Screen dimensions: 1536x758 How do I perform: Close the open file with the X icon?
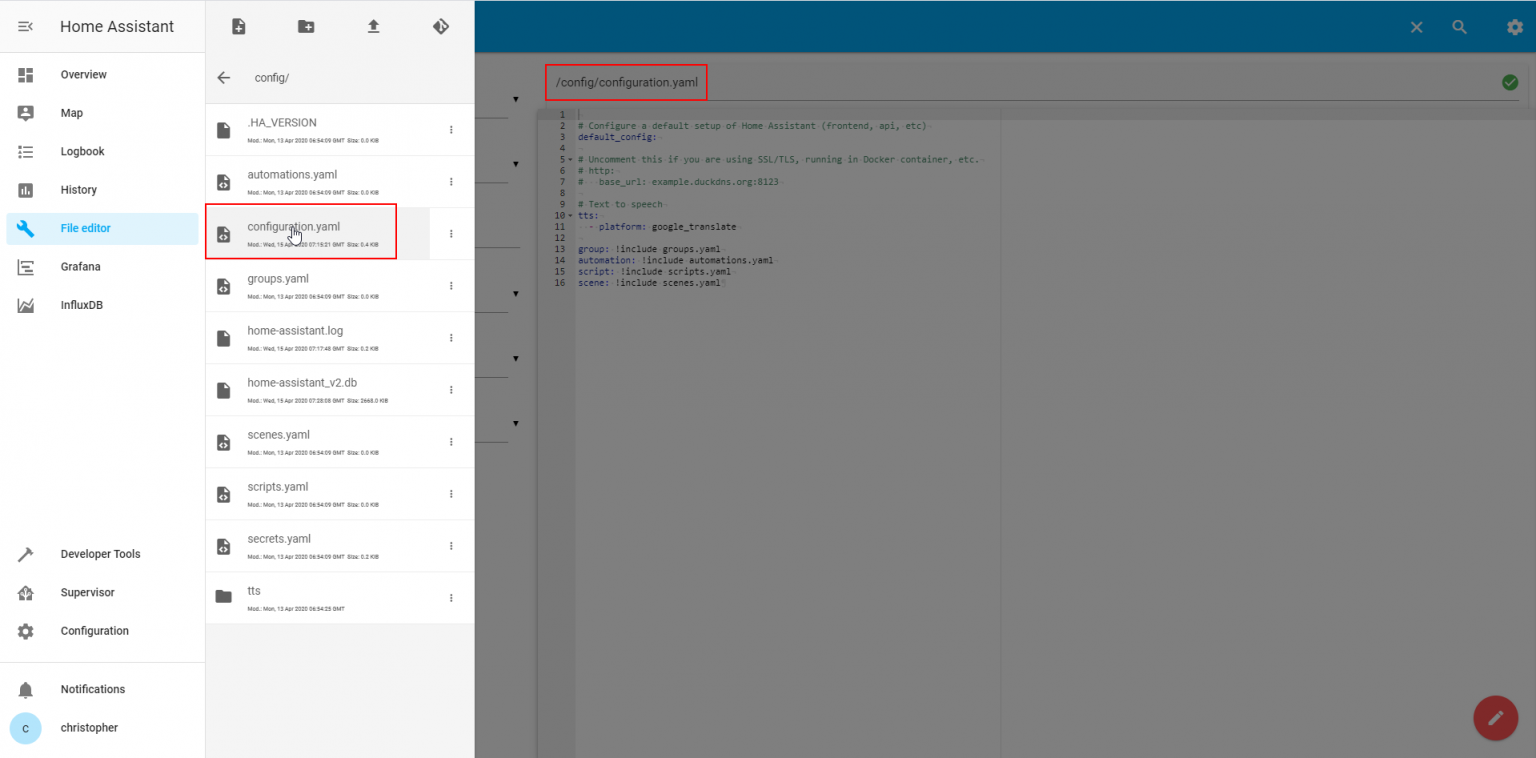pyautogui.click(x=1416, y=27)
